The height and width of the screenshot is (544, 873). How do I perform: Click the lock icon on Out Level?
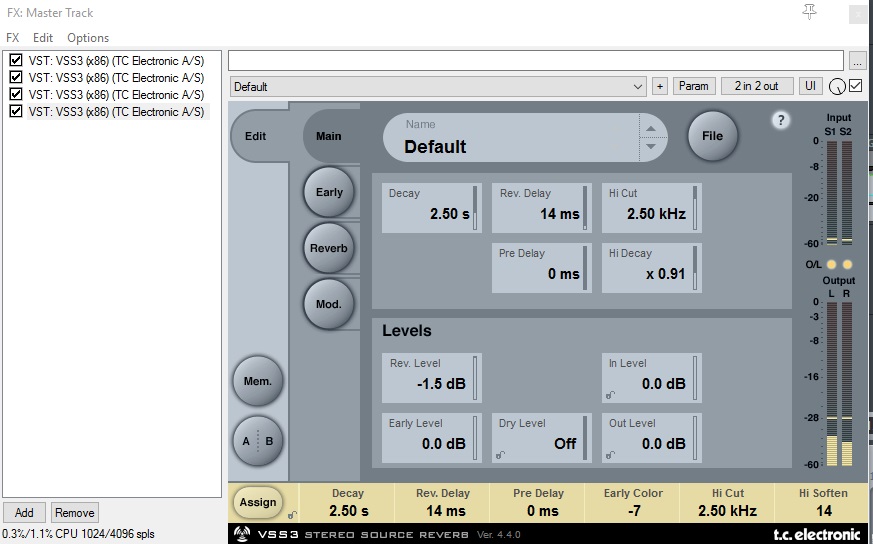pos(611,455)
